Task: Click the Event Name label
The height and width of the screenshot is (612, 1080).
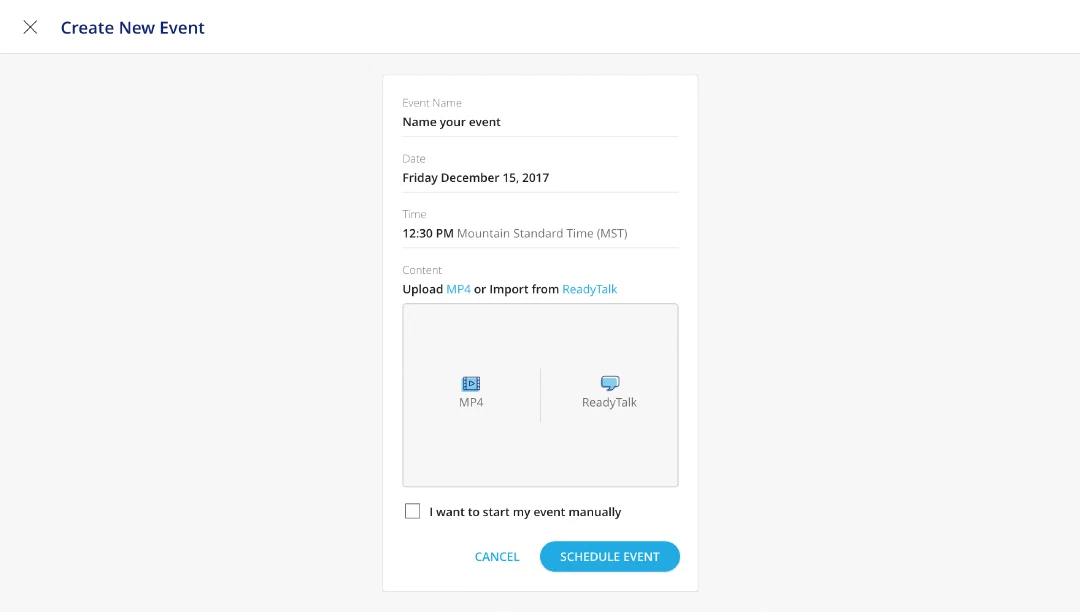Action: tap(432, 103)
